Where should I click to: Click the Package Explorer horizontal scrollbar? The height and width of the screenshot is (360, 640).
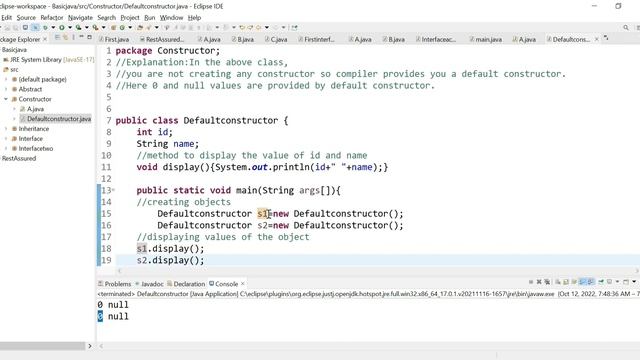pyautogui.click(x=42, y=346)
